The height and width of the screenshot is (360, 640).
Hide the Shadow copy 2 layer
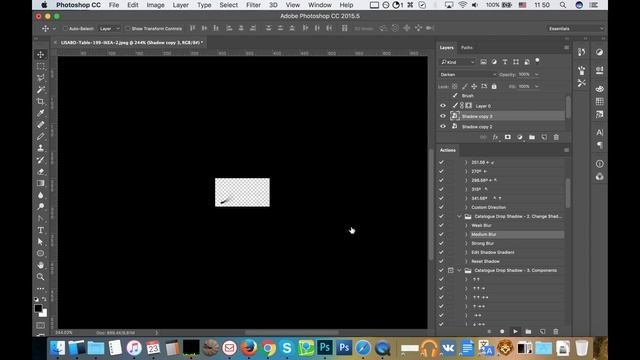[443, 127]
